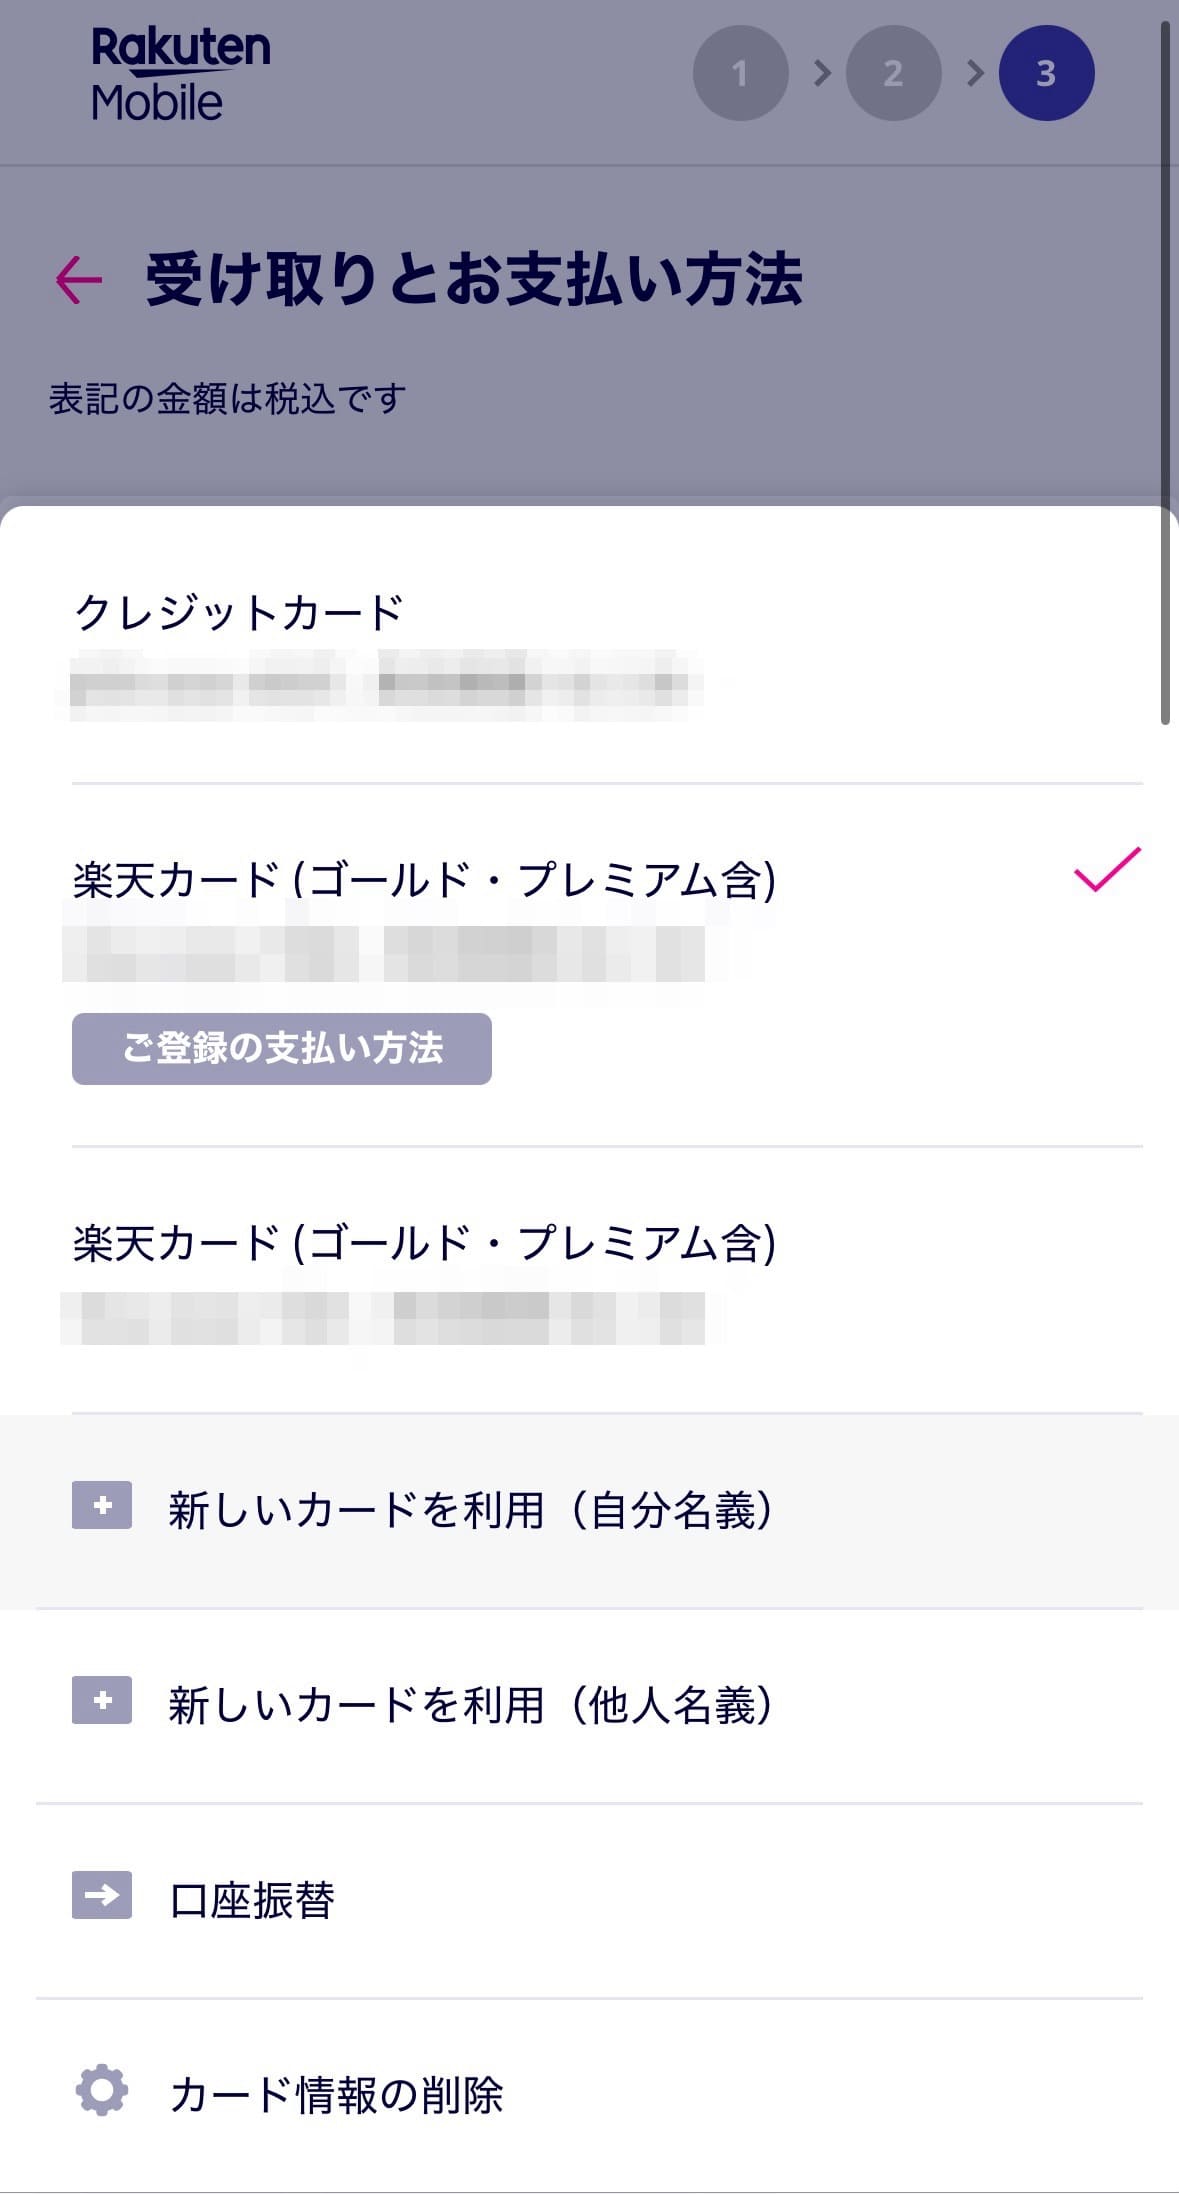Open the 口座振替 payment option
Viewport: 1179px width, 2194px height.
click(x=252, y=1900)
